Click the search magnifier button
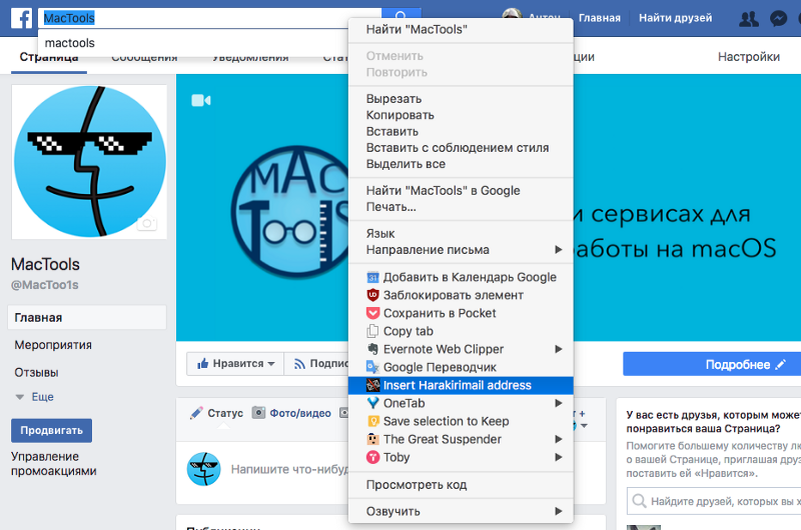 [x=401, y=13]
